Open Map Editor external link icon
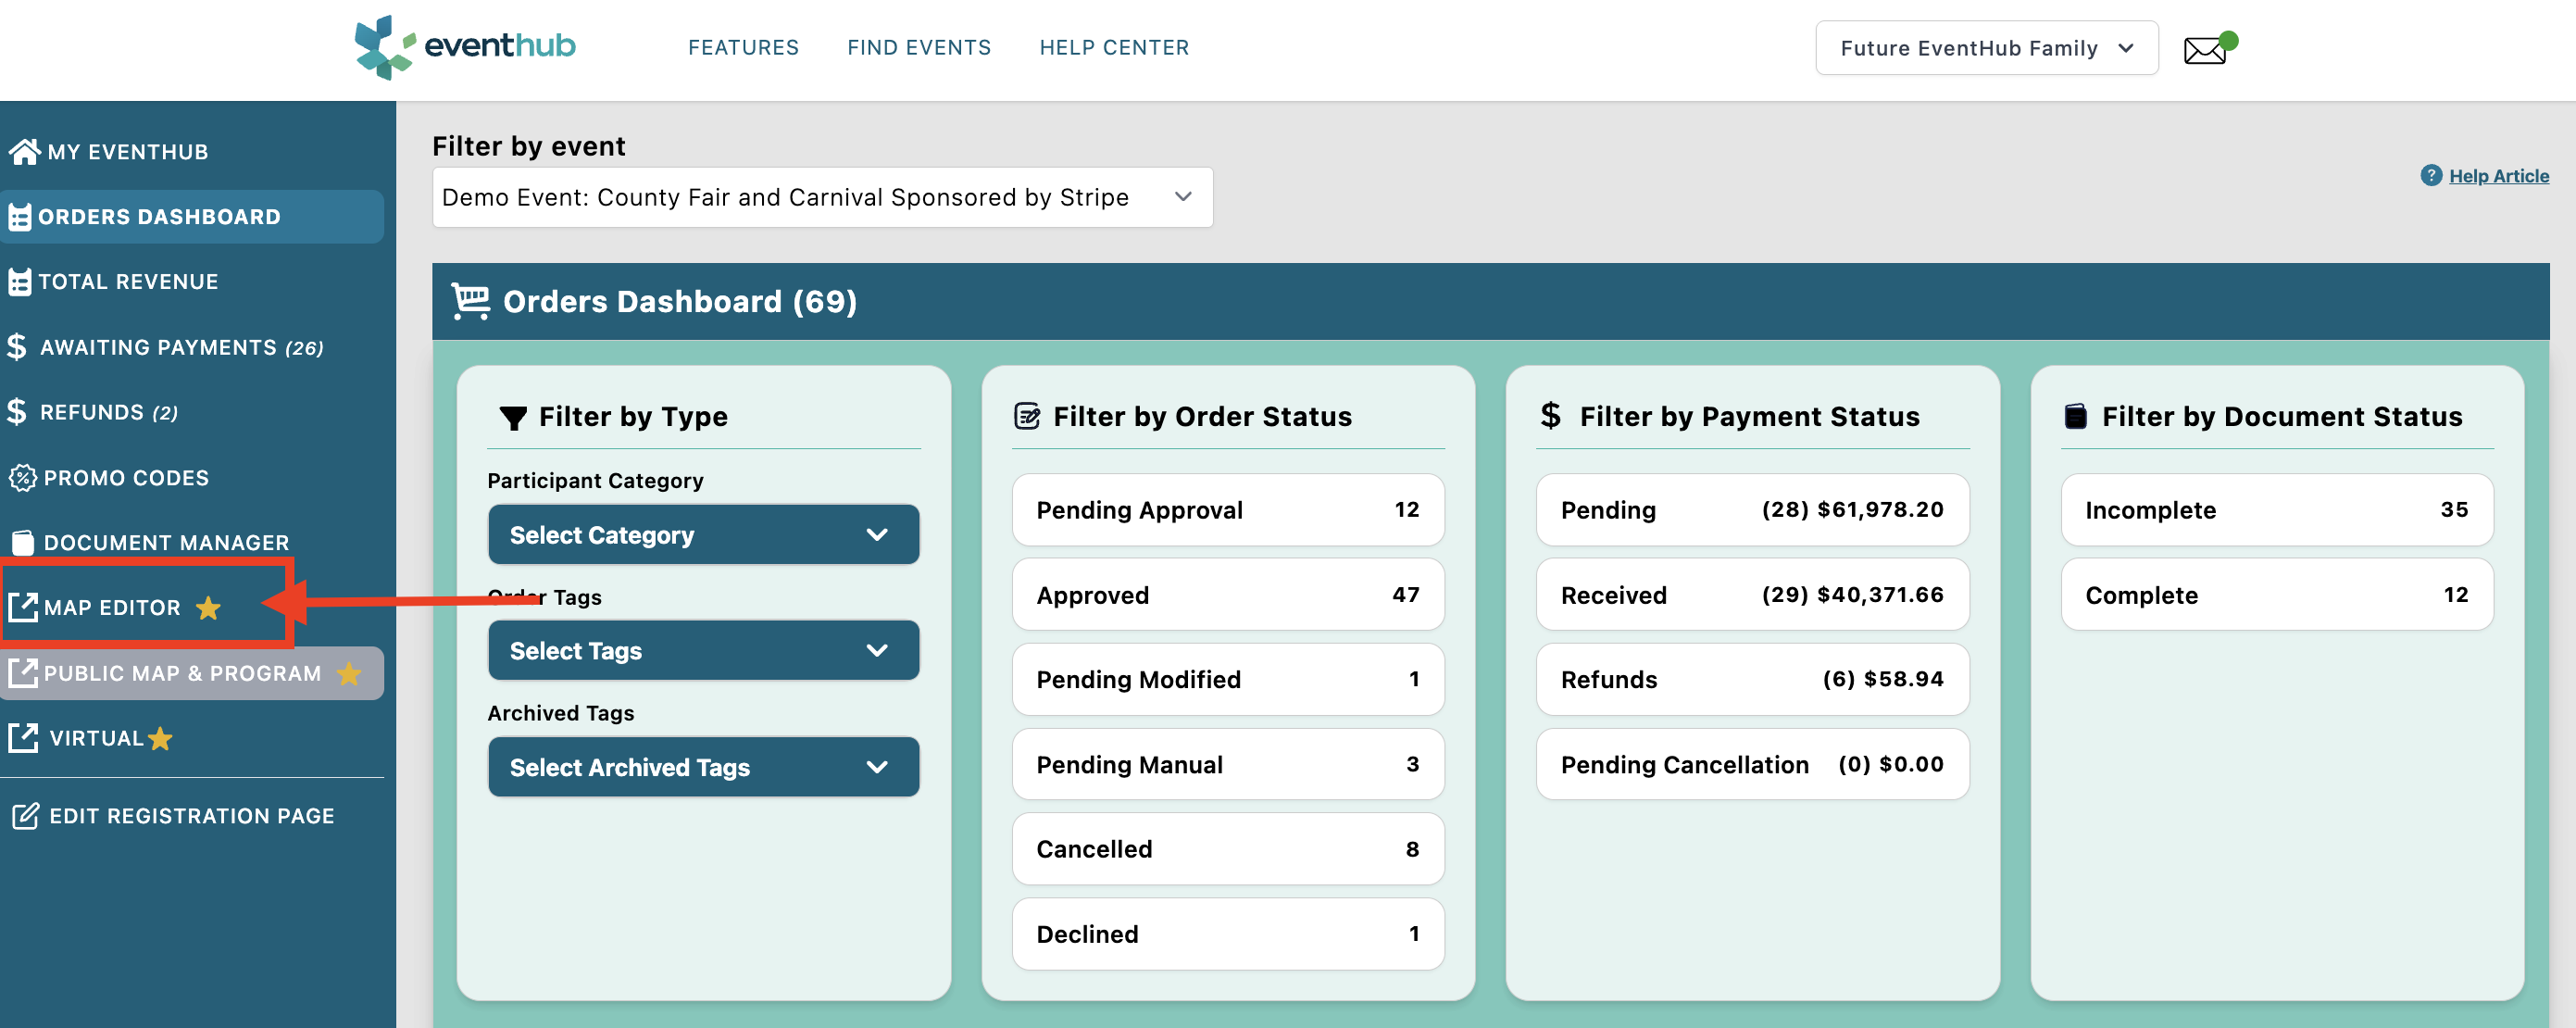 click(x=22, y=607)
